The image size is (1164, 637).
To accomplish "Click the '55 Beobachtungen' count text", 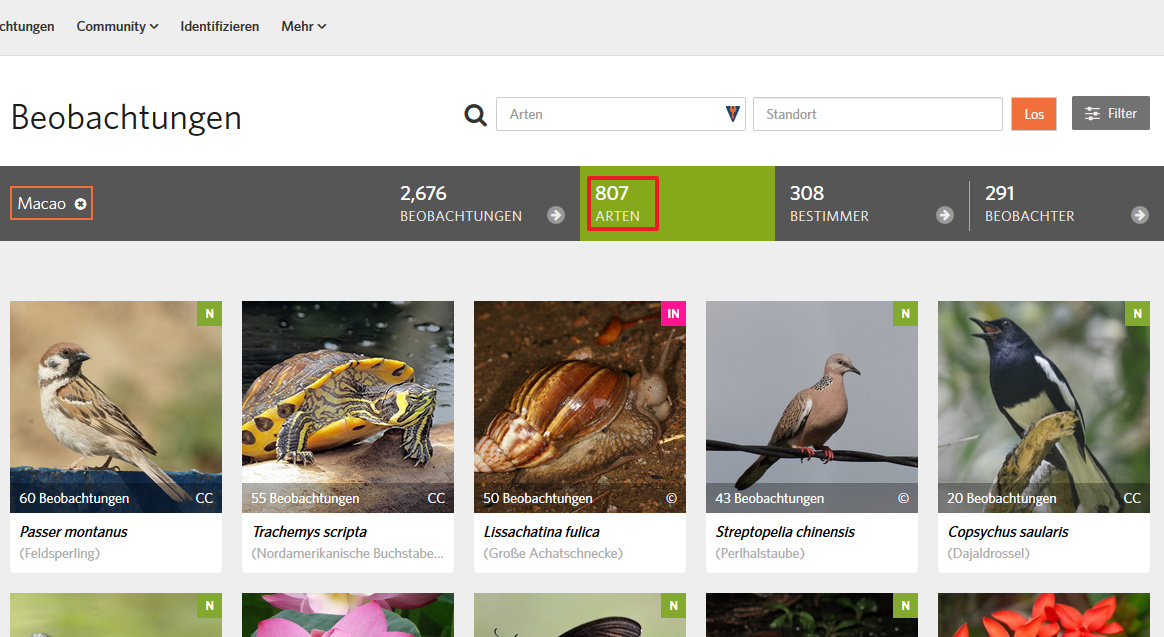I will (305, 498).
